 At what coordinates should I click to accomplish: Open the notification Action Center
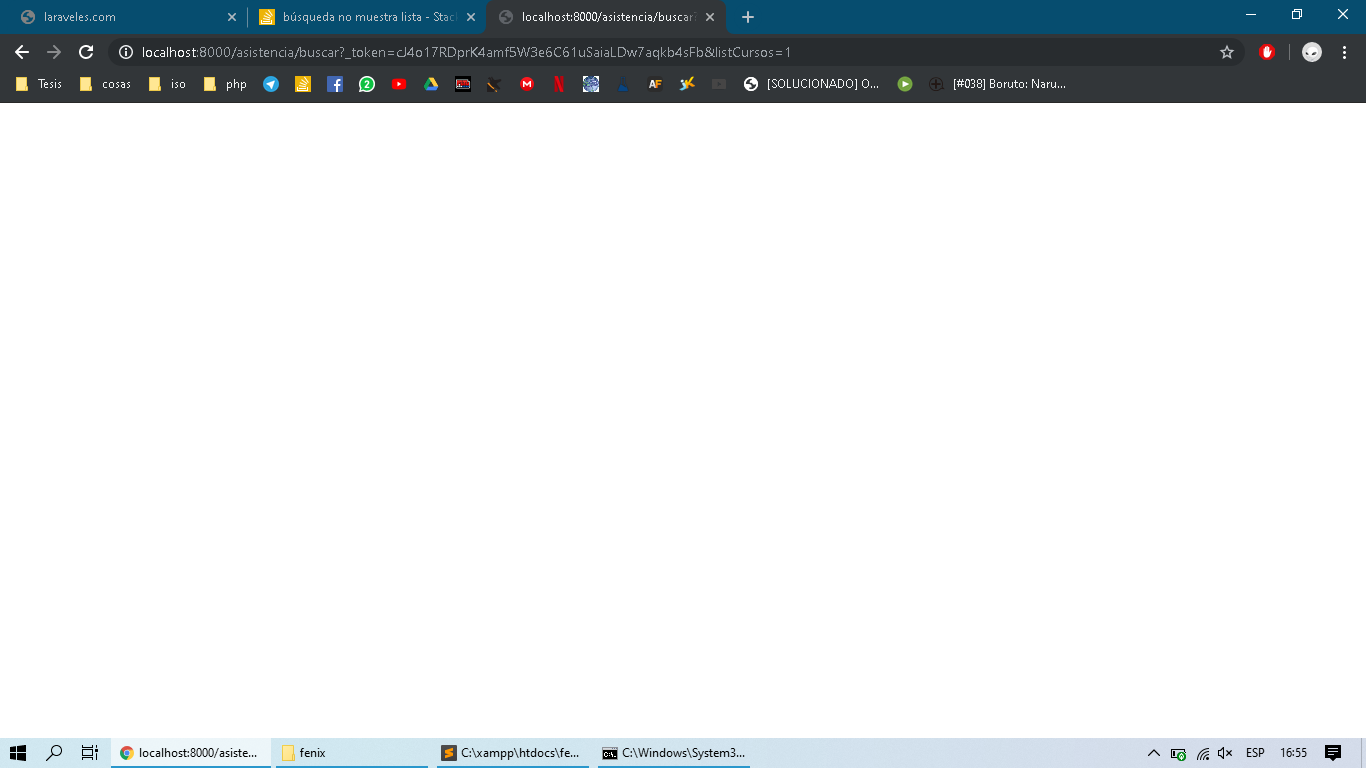pyautogui.click(x=1333, y=753)
